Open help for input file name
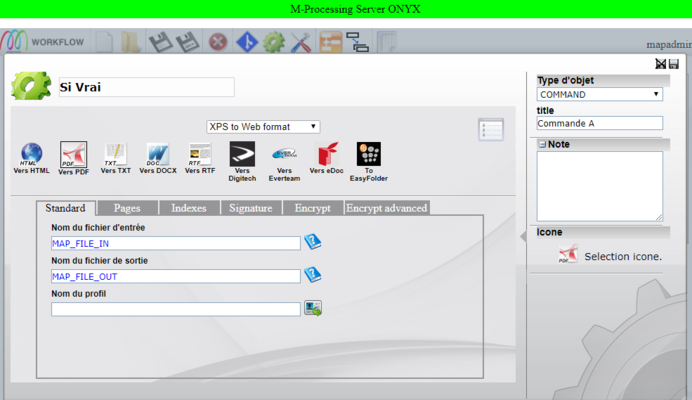Image resolution: width=692 pixels, height=400 pixels. (x=312, y=242)
